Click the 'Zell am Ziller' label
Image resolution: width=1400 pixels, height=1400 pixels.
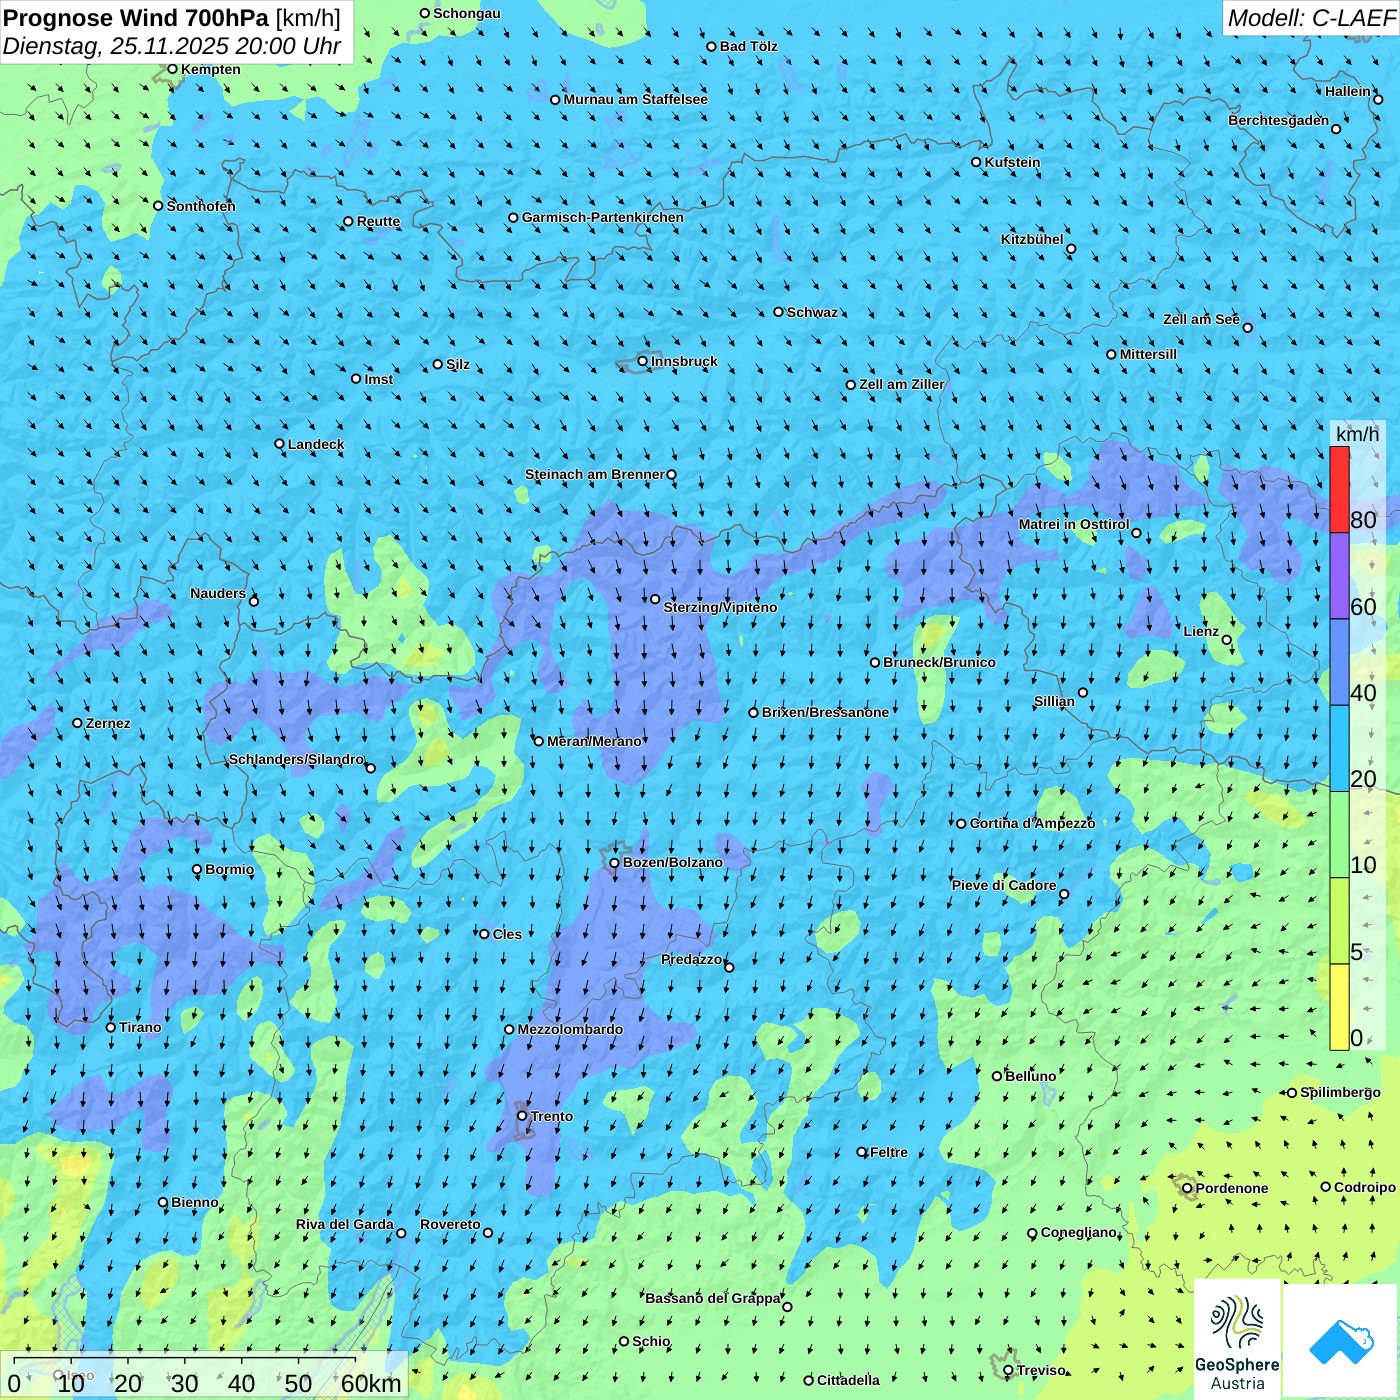[x=901, y=384]
